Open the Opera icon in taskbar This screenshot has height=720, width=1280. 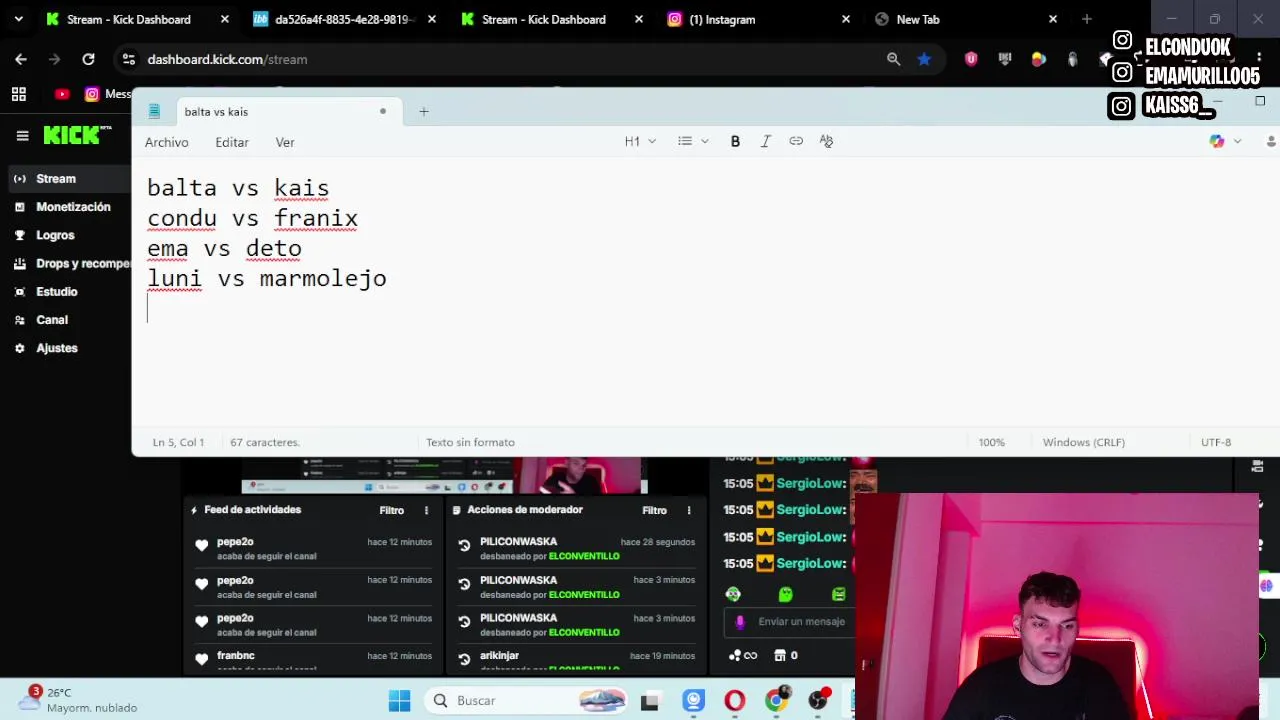click(735, 701)
